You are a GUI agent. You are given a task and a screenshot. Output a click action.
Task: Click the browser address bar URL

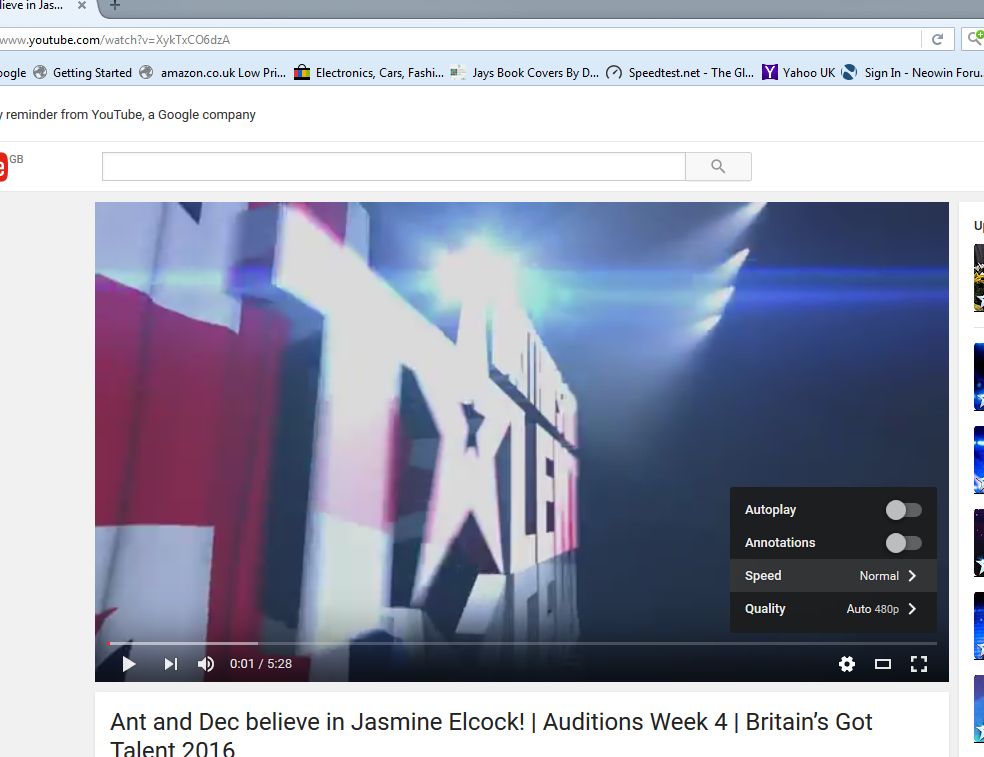[115, 40]
